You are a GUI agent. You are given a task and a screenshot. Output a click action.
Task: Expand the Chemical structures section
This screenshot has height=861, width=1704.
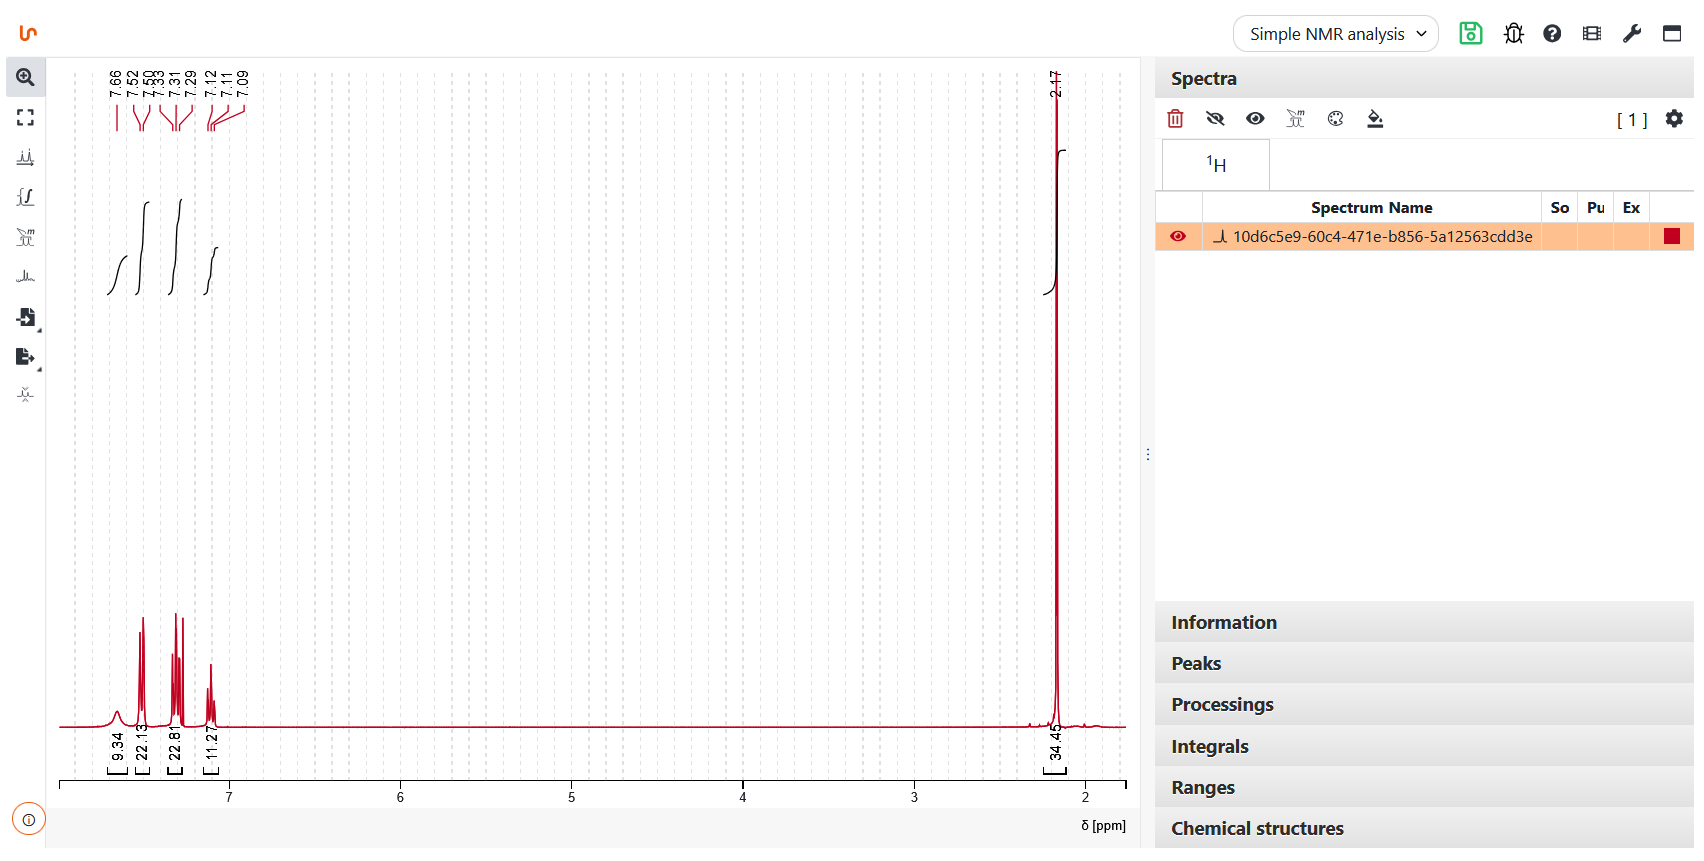[1257, 829]
